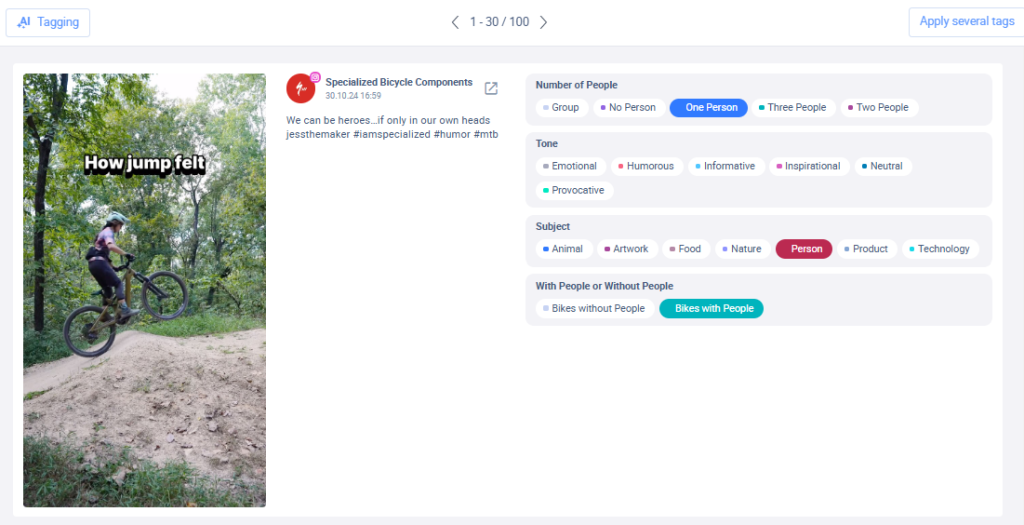
Task: Select the Group tag
Action: tap(561, 108)
